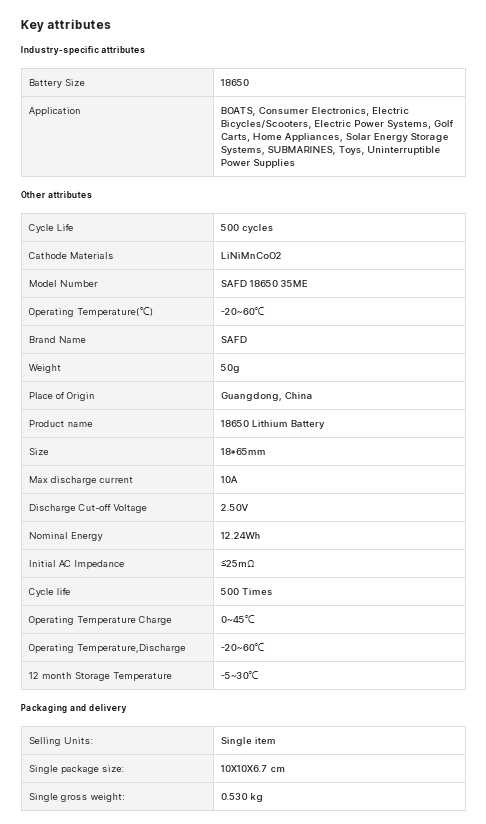Screen dimensions: 486x824
Task: Select the Weight value 50g
Action: point(230,368)
